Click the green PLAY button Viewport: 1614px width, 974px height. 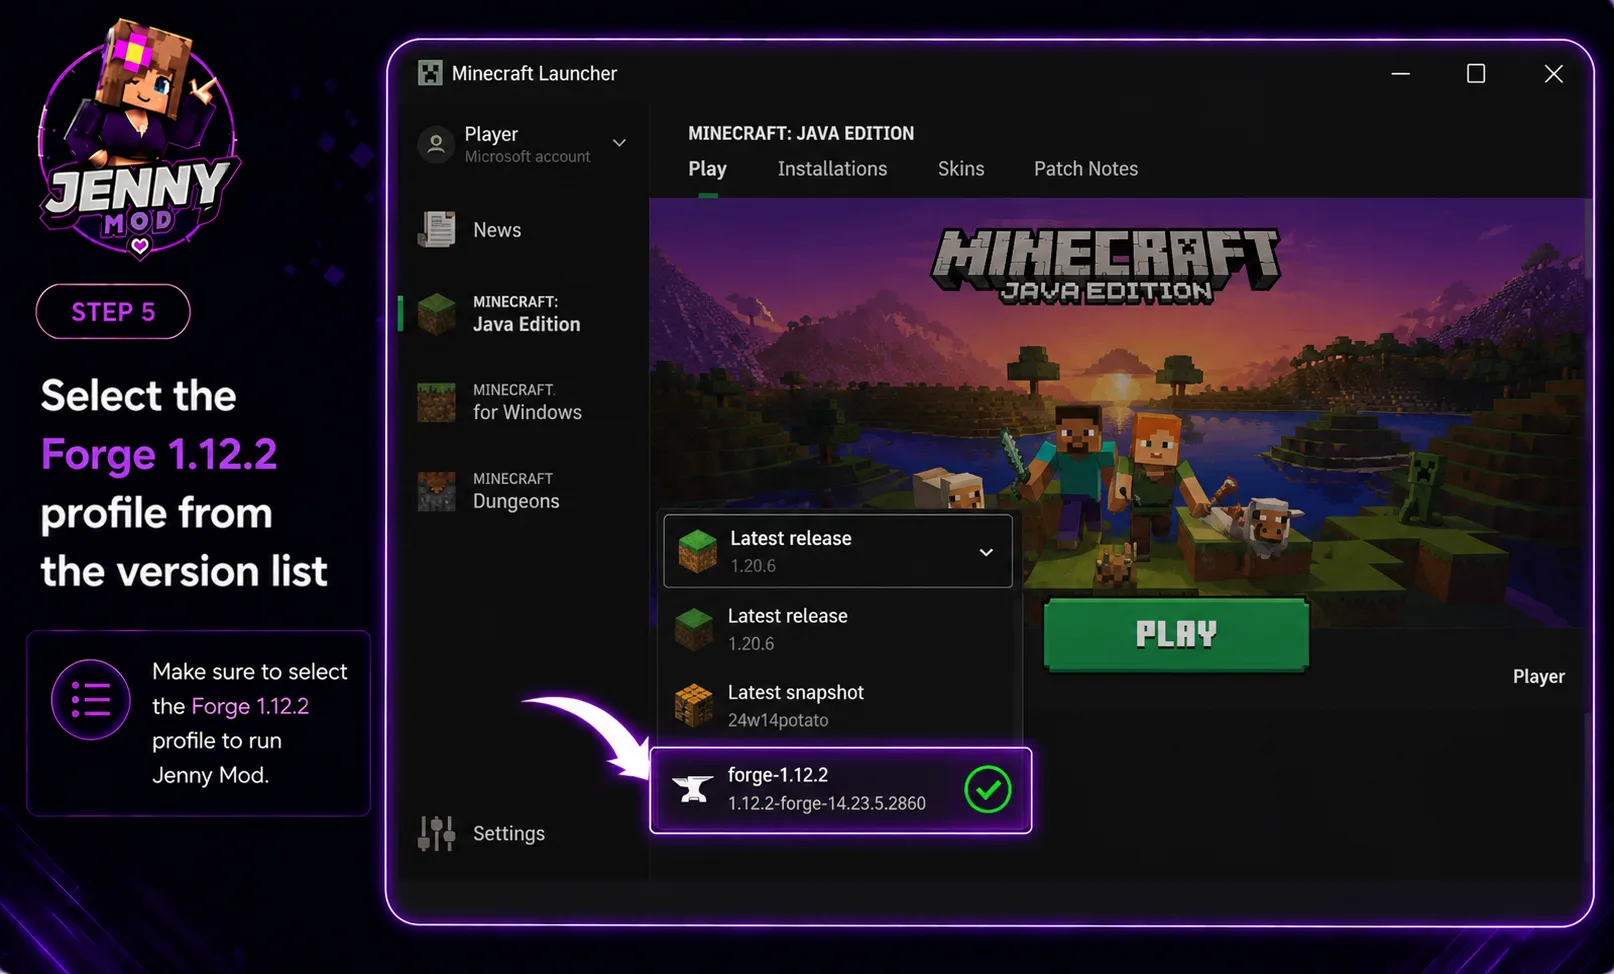point(1176,634)
